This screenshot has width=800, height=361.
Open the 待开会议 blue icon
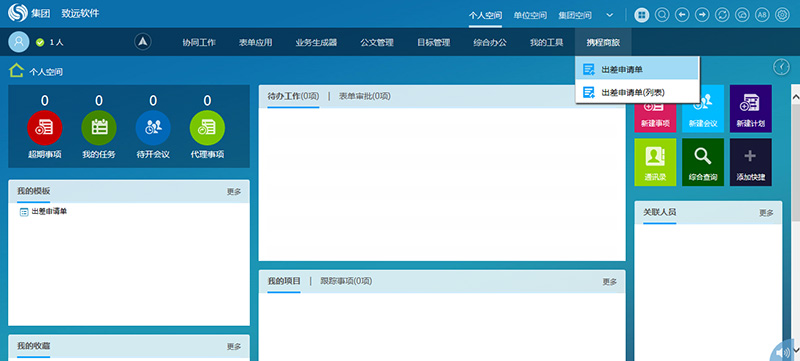[x=153, y=128]
